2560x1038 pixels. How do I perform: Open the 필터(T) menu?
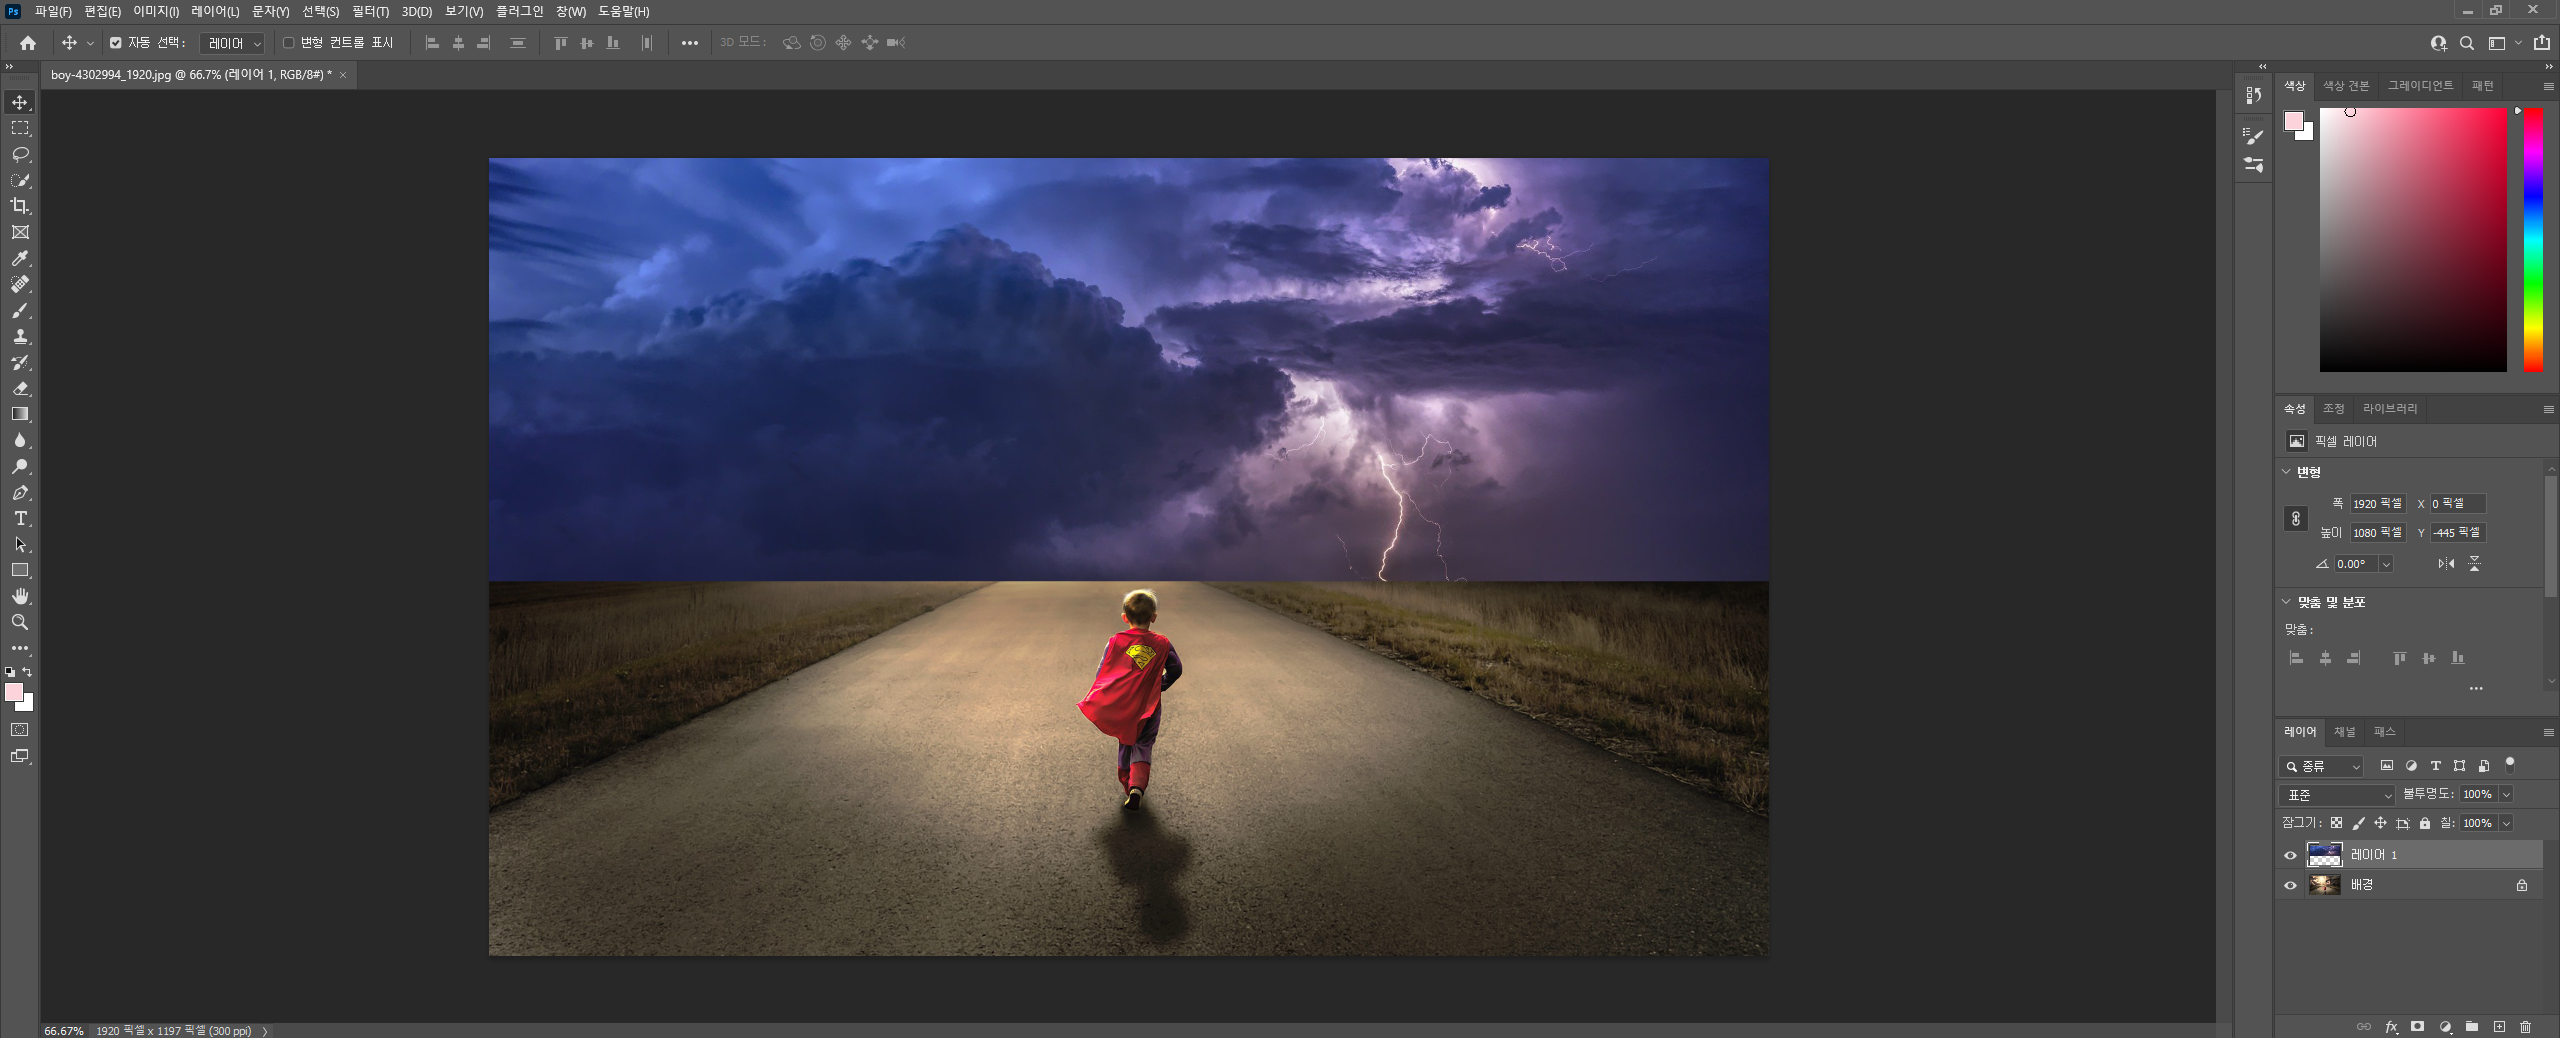pos(370,11)
